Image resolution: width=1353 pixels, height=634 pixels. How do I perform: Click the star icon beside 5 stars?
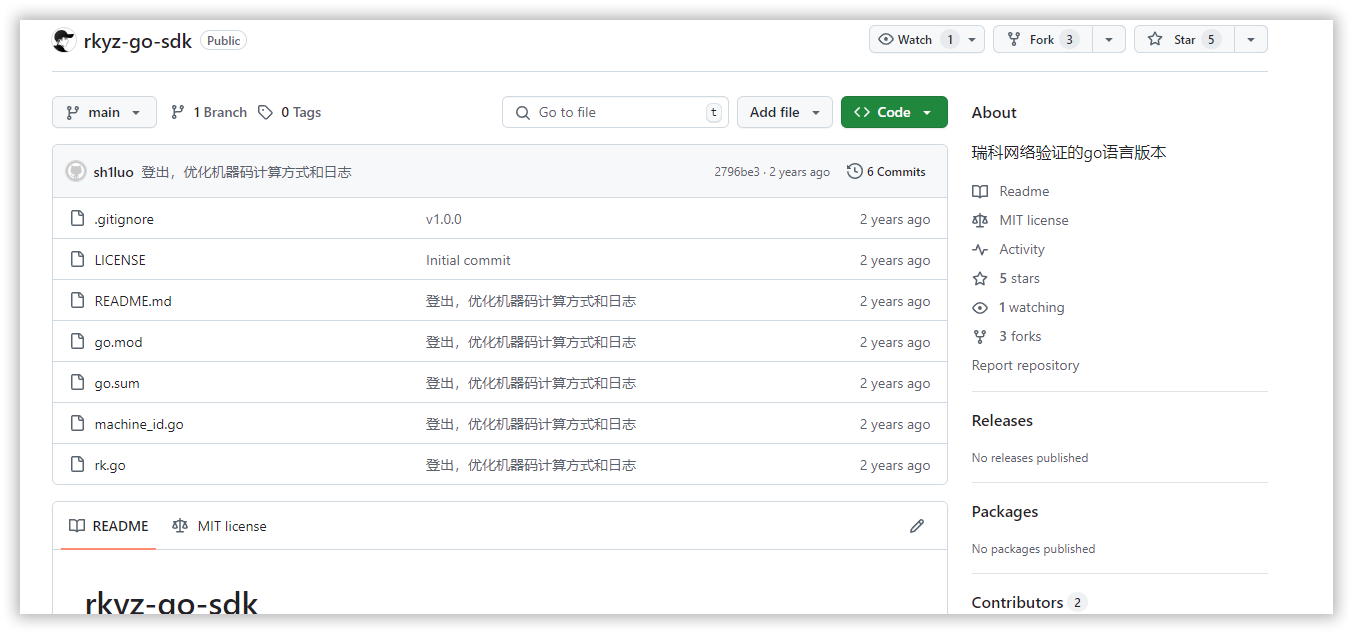(980, 278)
